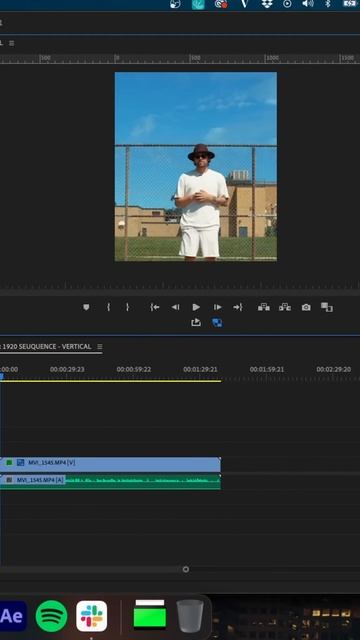Click the green fx badge on video clip

tap(9, 463)
